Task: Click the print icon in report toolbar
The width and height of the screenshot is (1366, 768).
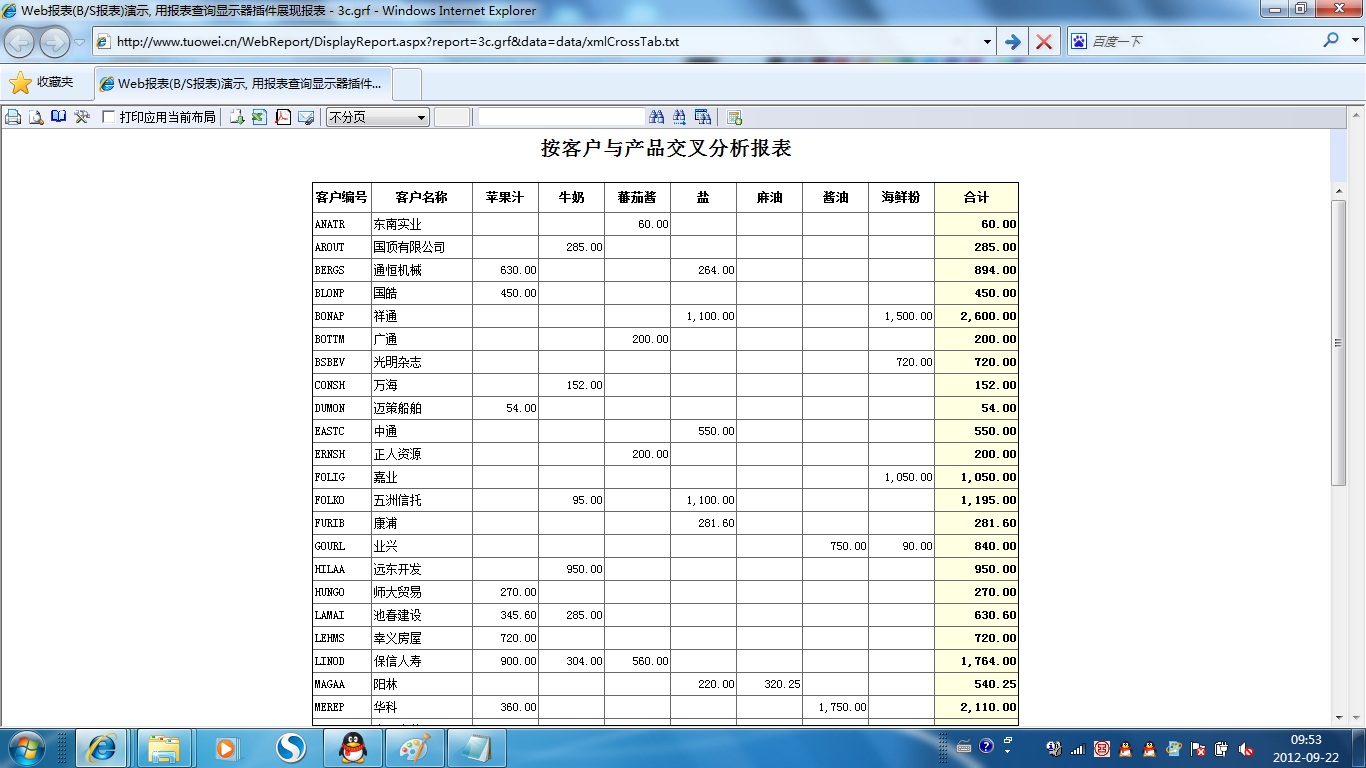Action: (x=13, y=117)
